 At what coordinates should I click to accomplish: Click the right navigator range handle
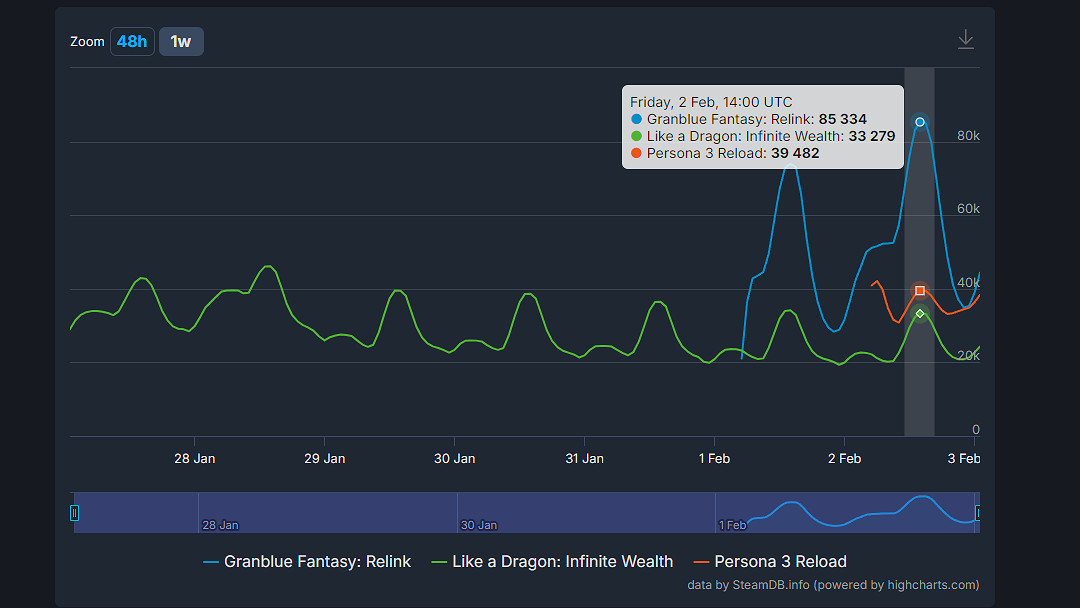[x=978, y=513]
